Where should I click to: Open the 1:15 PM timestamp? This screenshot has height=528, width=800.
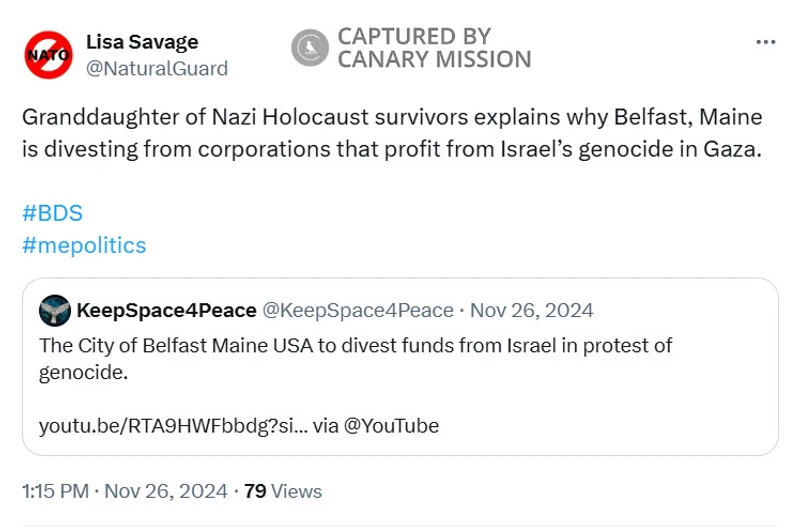(x=55, y=491)
